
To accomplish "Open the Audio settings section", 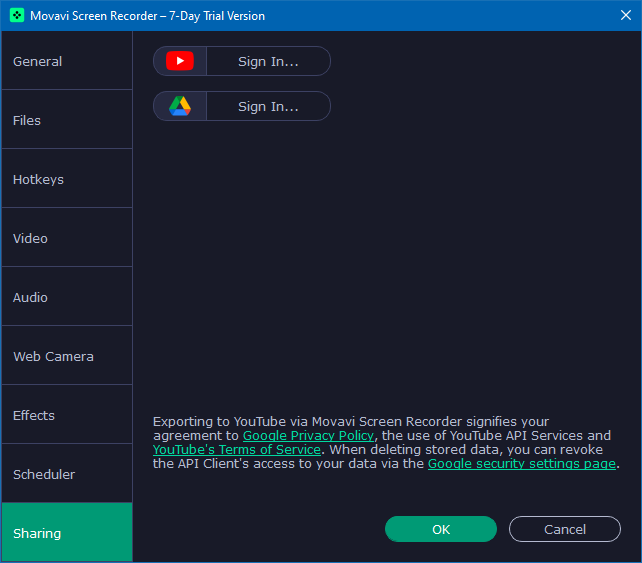I will (66, 297).
